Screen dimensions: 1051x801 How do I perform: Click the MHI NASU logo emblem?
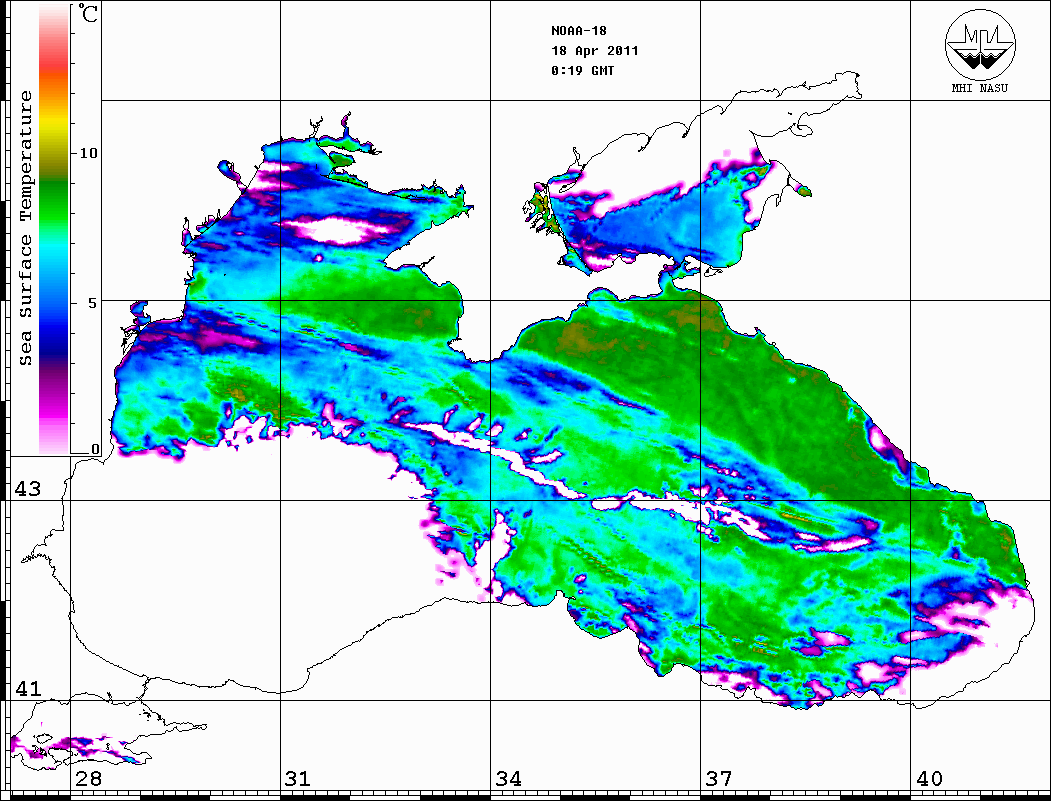coord(980,44)
